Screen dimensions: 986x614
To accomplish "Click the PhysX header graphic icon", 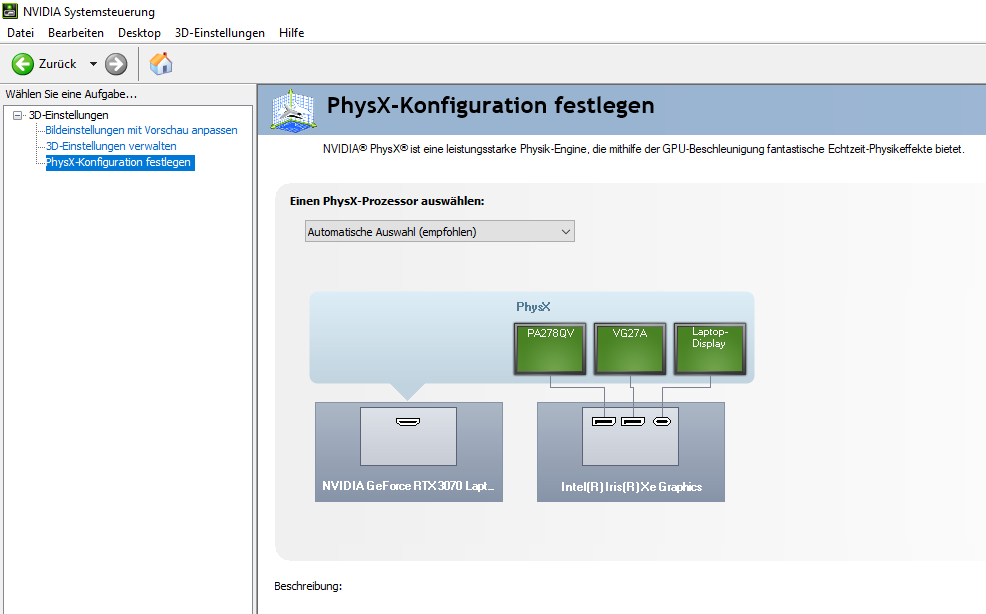I will (293, 111).
